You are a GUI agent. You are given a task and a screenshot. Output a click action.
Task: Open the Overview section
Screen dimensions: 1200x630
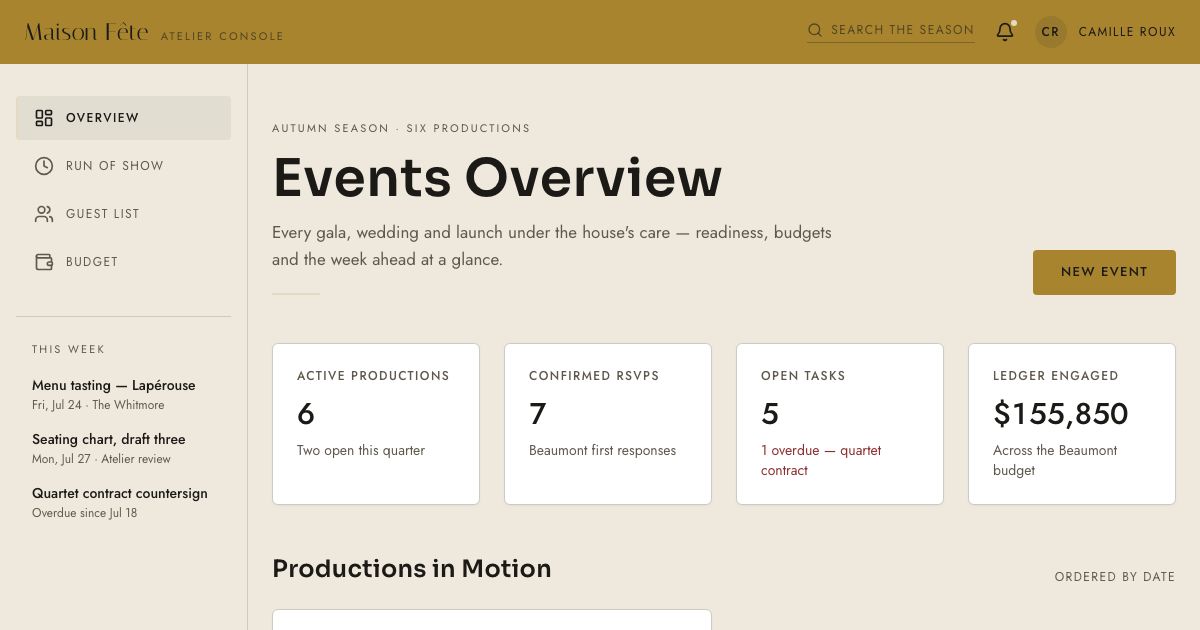(x=123, y=118)
